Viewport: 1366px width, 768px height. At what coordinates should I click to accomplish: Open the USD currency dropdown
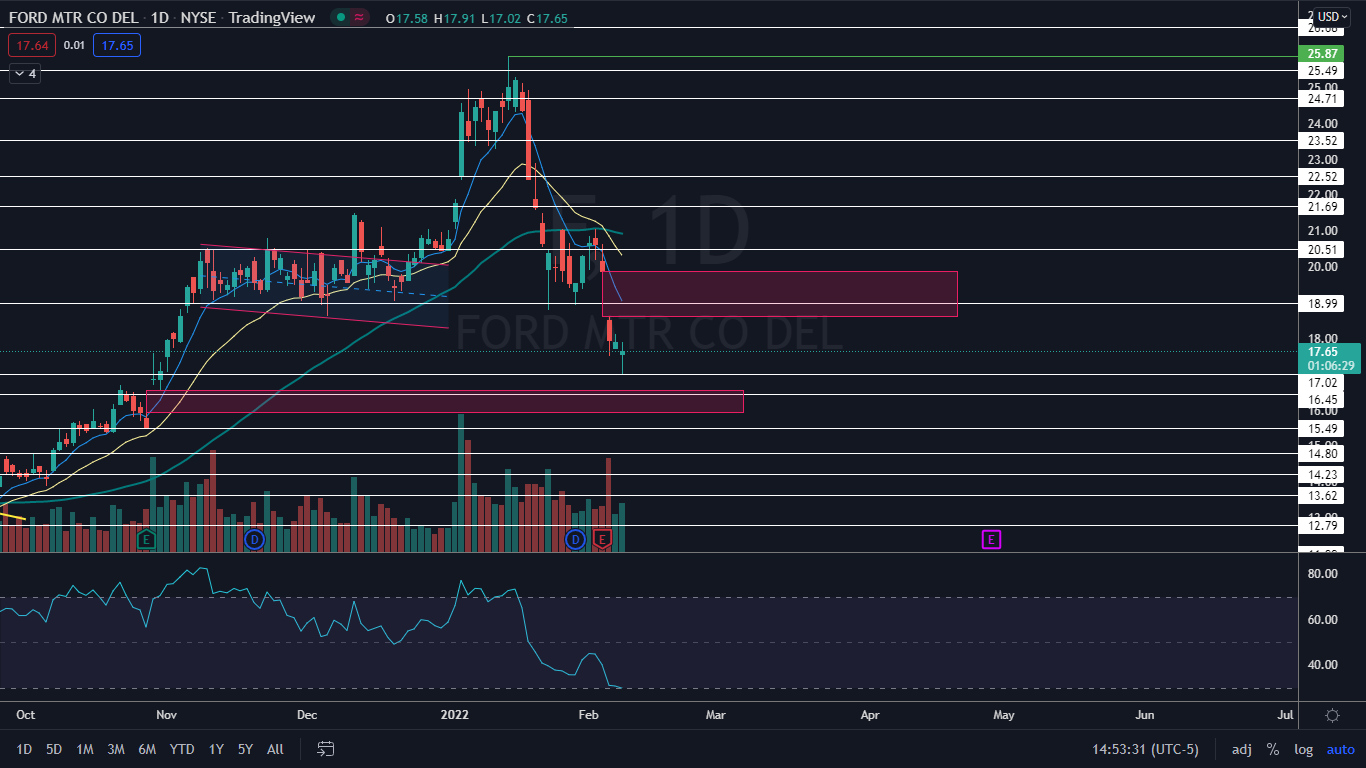tap(1332, 16)
